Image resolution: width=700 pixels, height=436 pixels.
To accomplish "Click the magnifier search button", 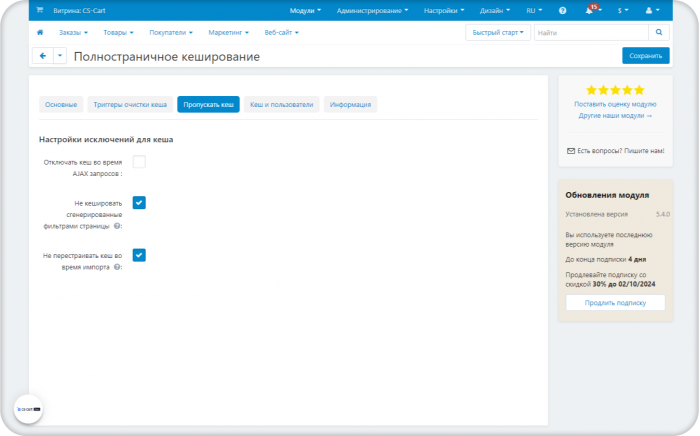I will coord(659,32).
